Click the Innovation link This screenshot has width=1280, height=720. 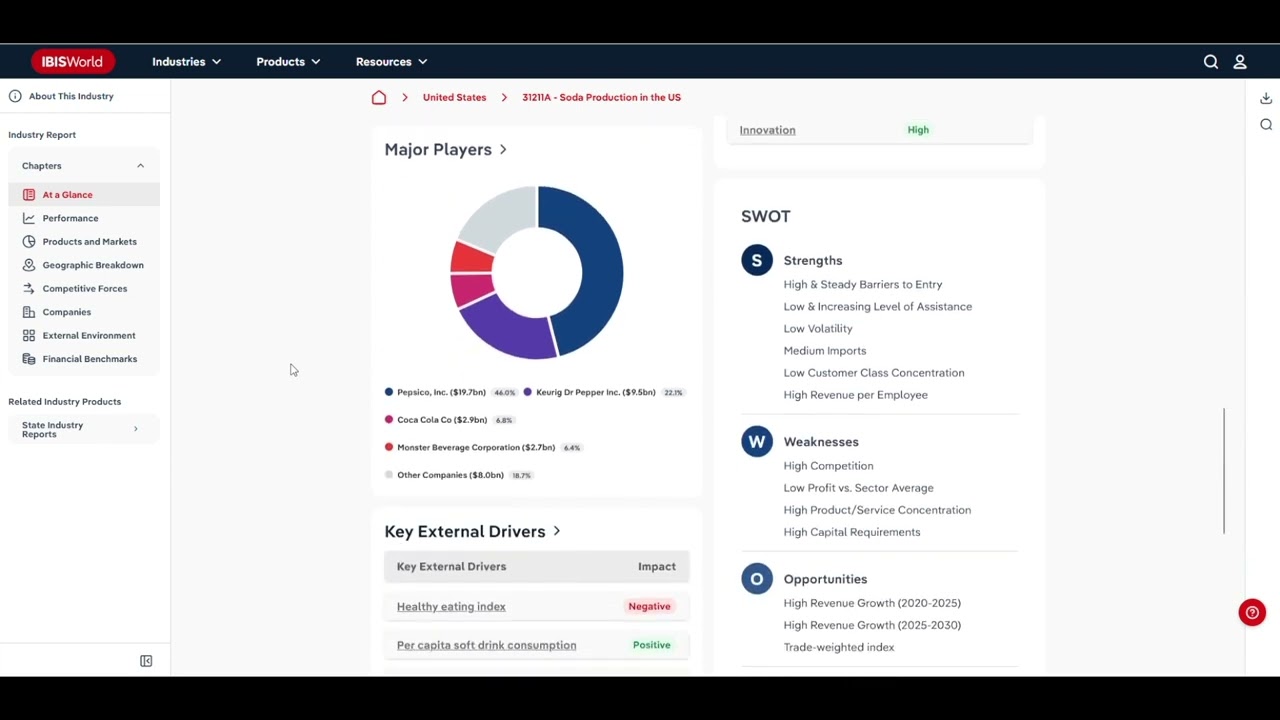click(767, 130)
